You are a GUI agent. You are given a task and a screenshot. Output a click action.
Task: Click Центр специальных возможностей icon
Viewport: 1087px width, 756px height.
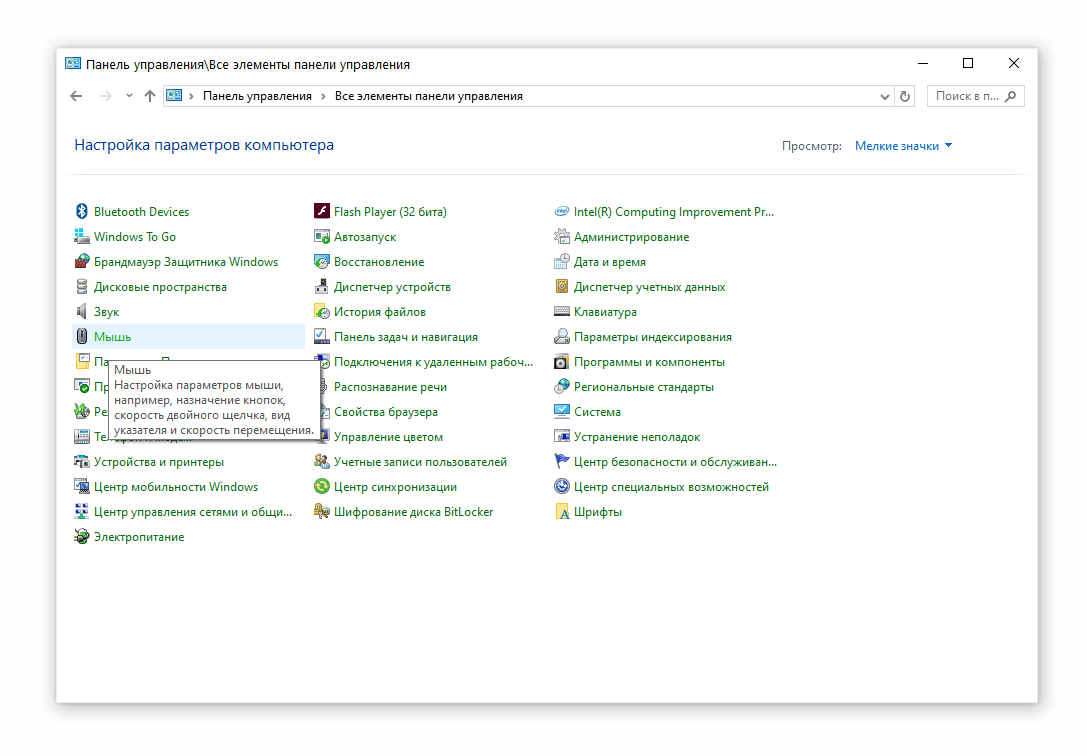[562, 486]
